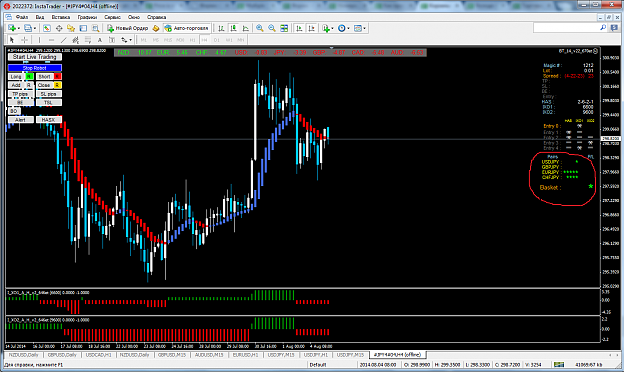Toggle the Авто-торговля button
Screen dimensions: 625x372
187,28
